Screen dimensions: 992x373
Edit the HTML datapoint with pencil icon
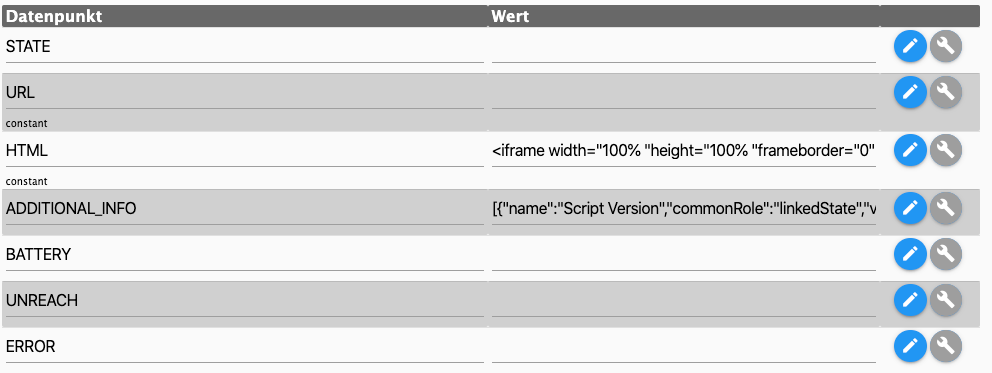910,150
